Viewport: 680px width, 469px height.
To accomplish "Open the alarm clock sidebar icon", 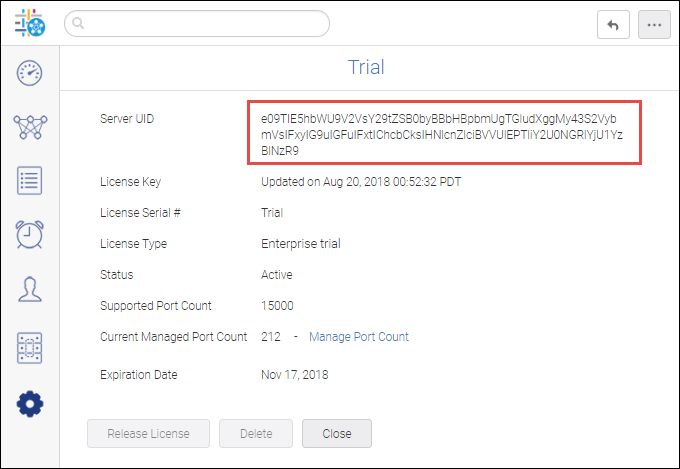I will (x=29, y=235).
